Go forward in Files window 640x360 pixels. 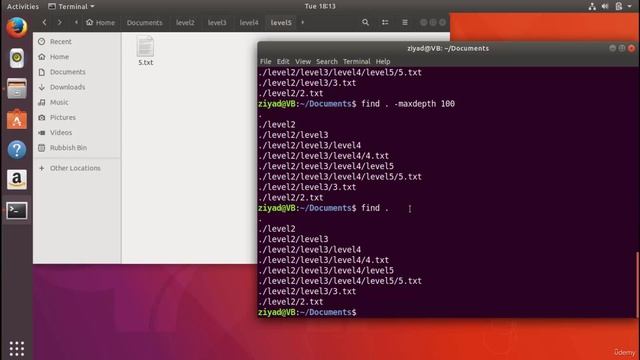[60, 22]
